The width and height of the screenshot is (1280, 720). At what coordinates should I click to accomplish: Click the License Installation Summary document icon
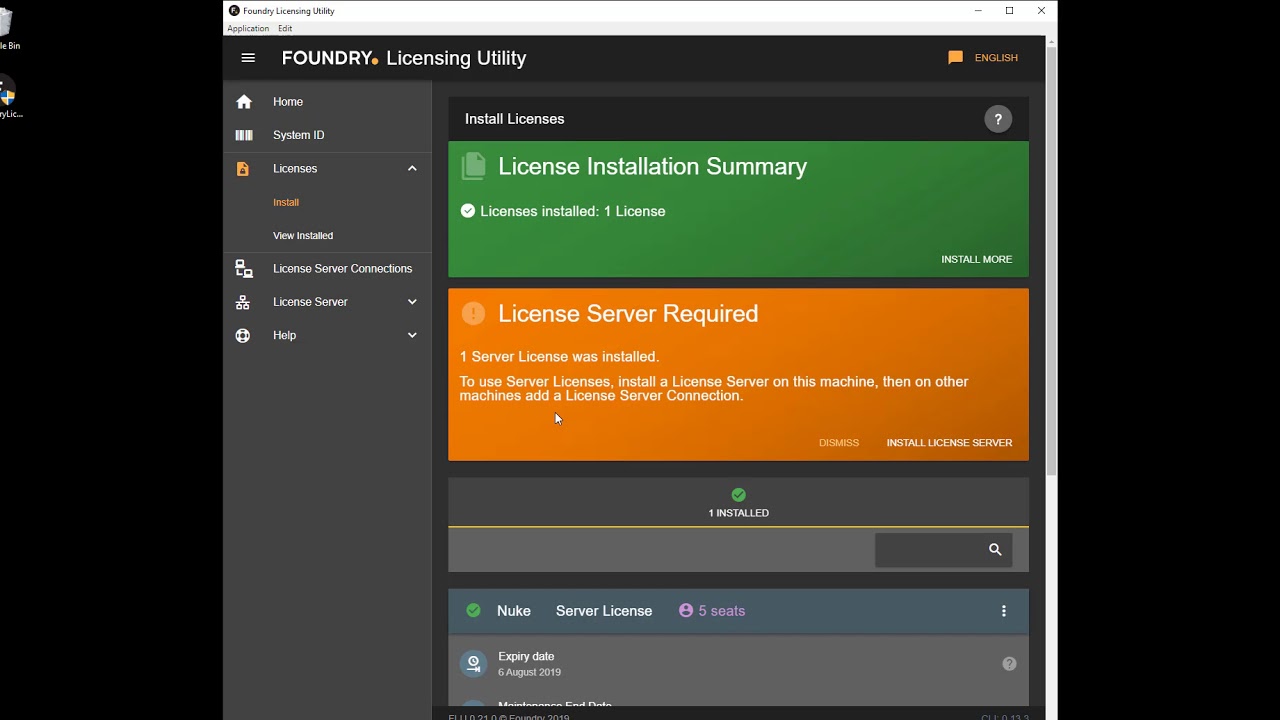pyautogui.click(x=473, y=166)
